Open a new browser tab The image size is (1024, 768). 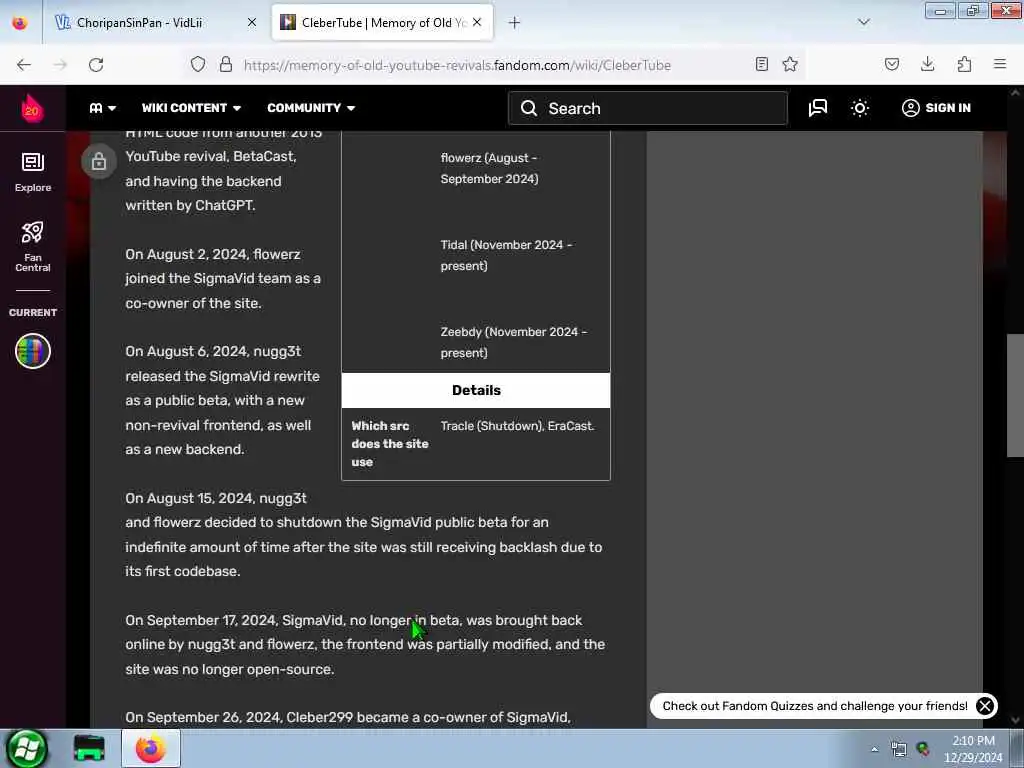[x=515, y=23]
